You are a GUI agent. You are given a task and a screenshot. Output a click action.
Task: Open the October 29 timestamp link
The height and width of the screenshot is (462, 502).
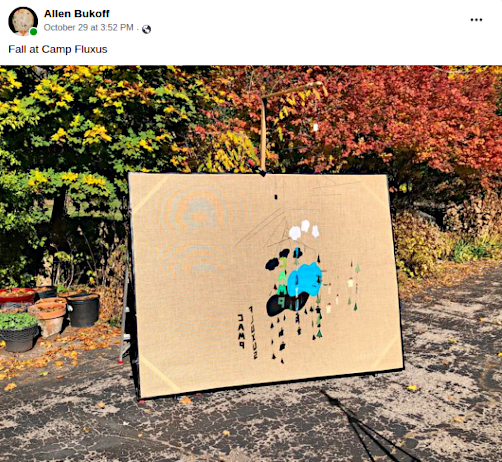[89, 28]
